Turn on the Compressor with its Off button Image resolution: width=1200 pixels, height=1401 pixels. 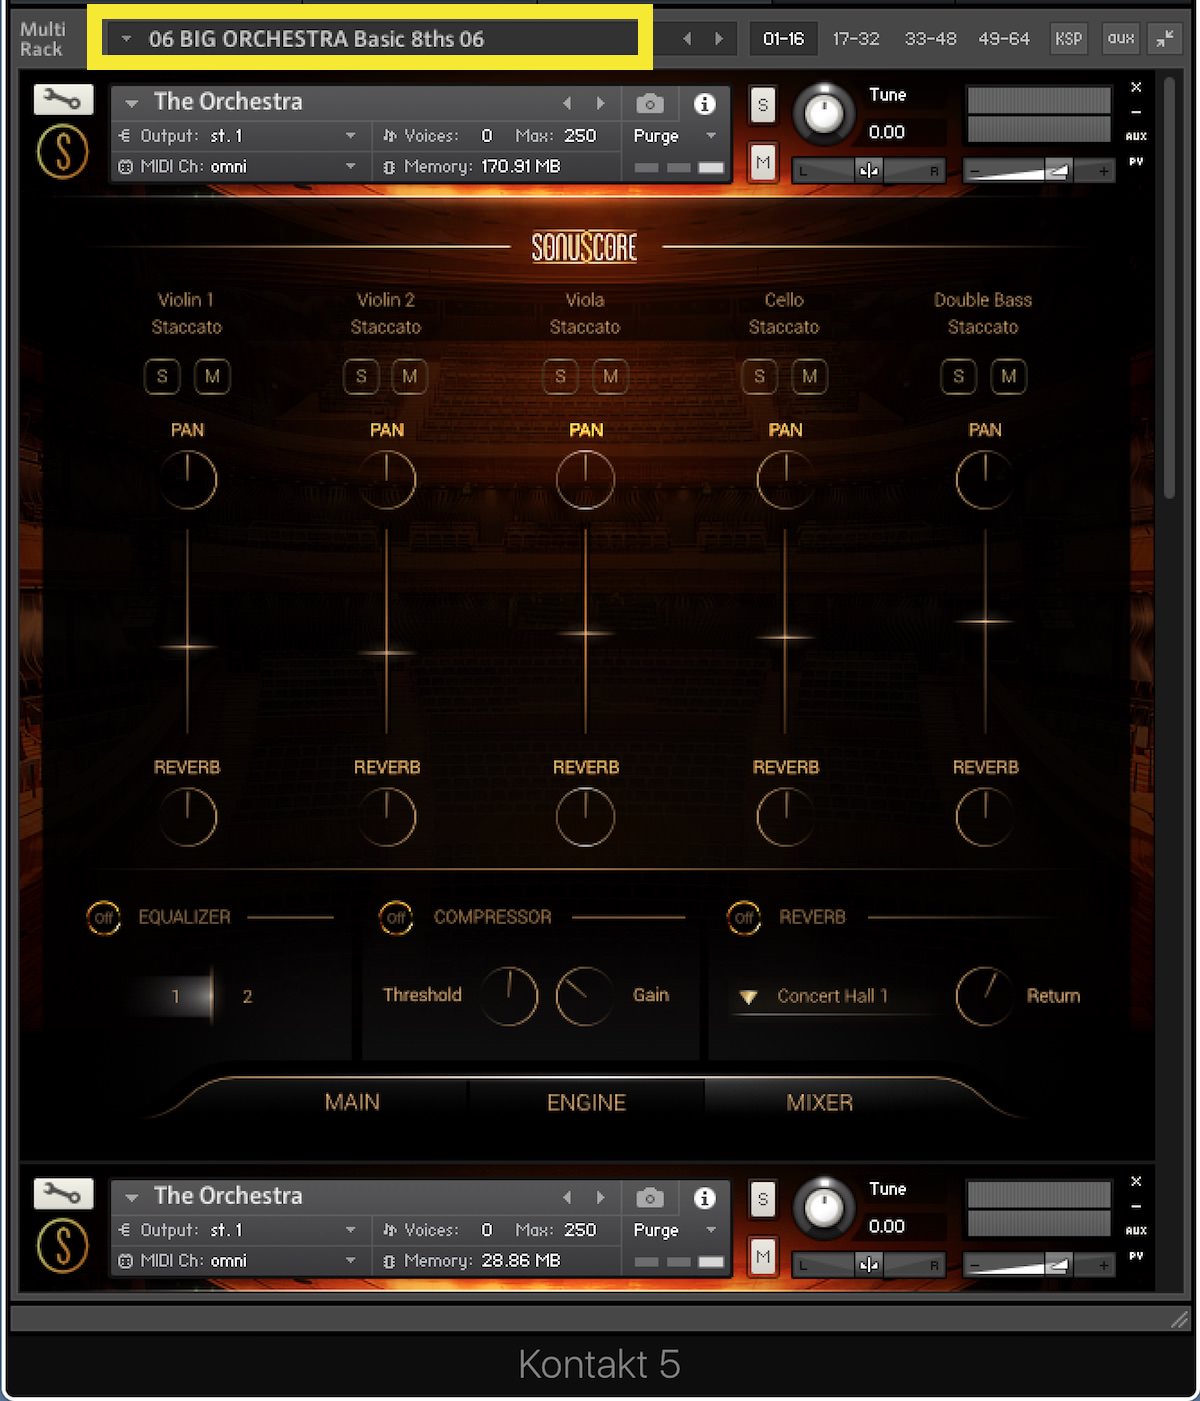pyautogui.click(x=396, y=917)
